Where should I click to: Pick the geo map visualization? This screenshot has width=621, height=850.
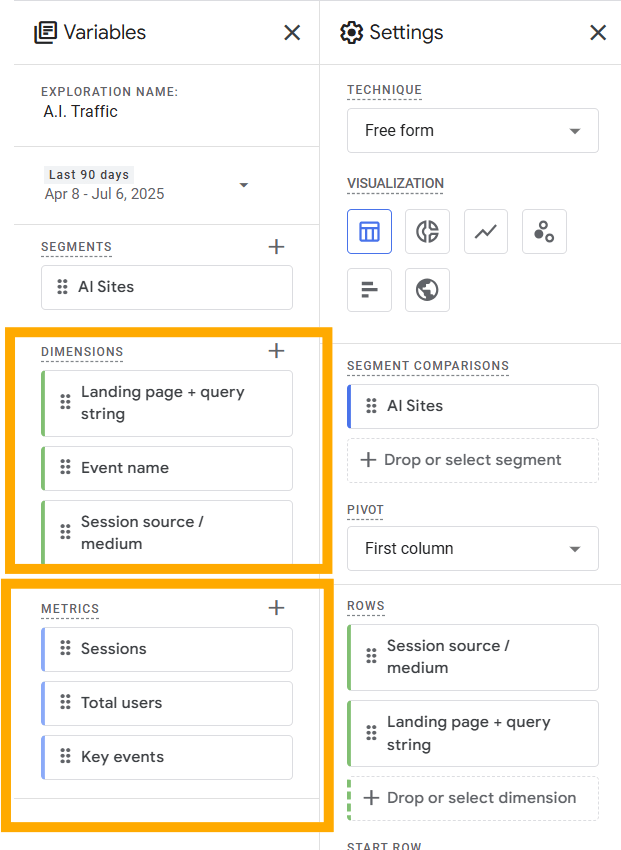[428, 290]
